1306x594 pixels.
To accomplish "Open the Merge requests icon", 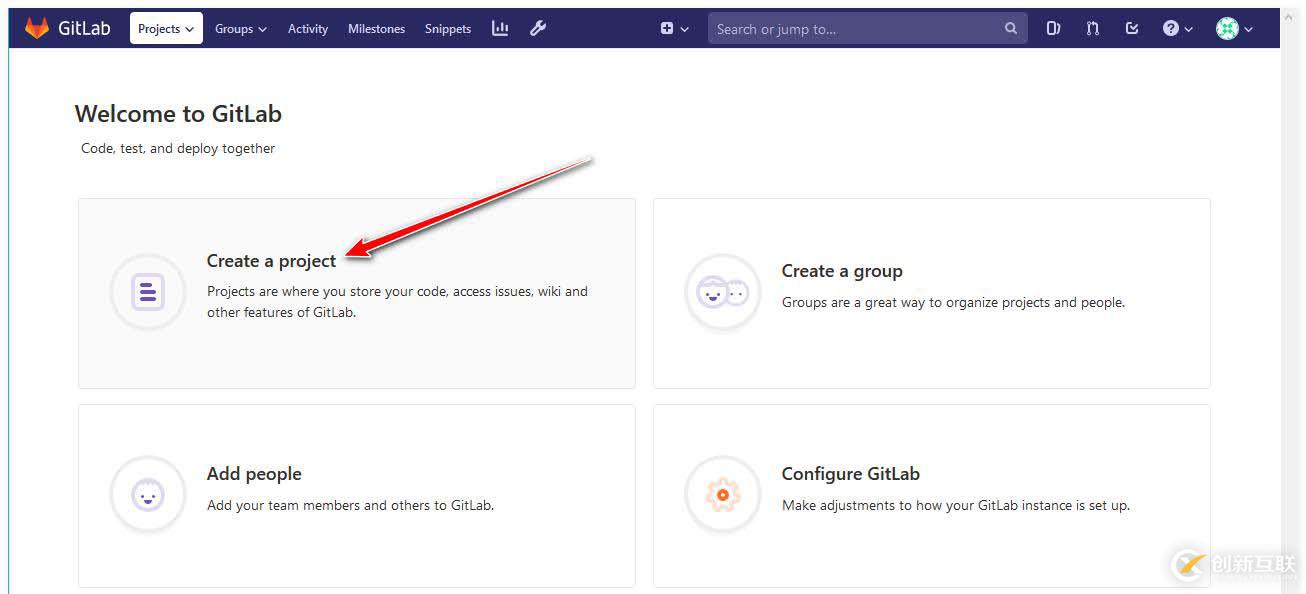I will [1093, 28].
